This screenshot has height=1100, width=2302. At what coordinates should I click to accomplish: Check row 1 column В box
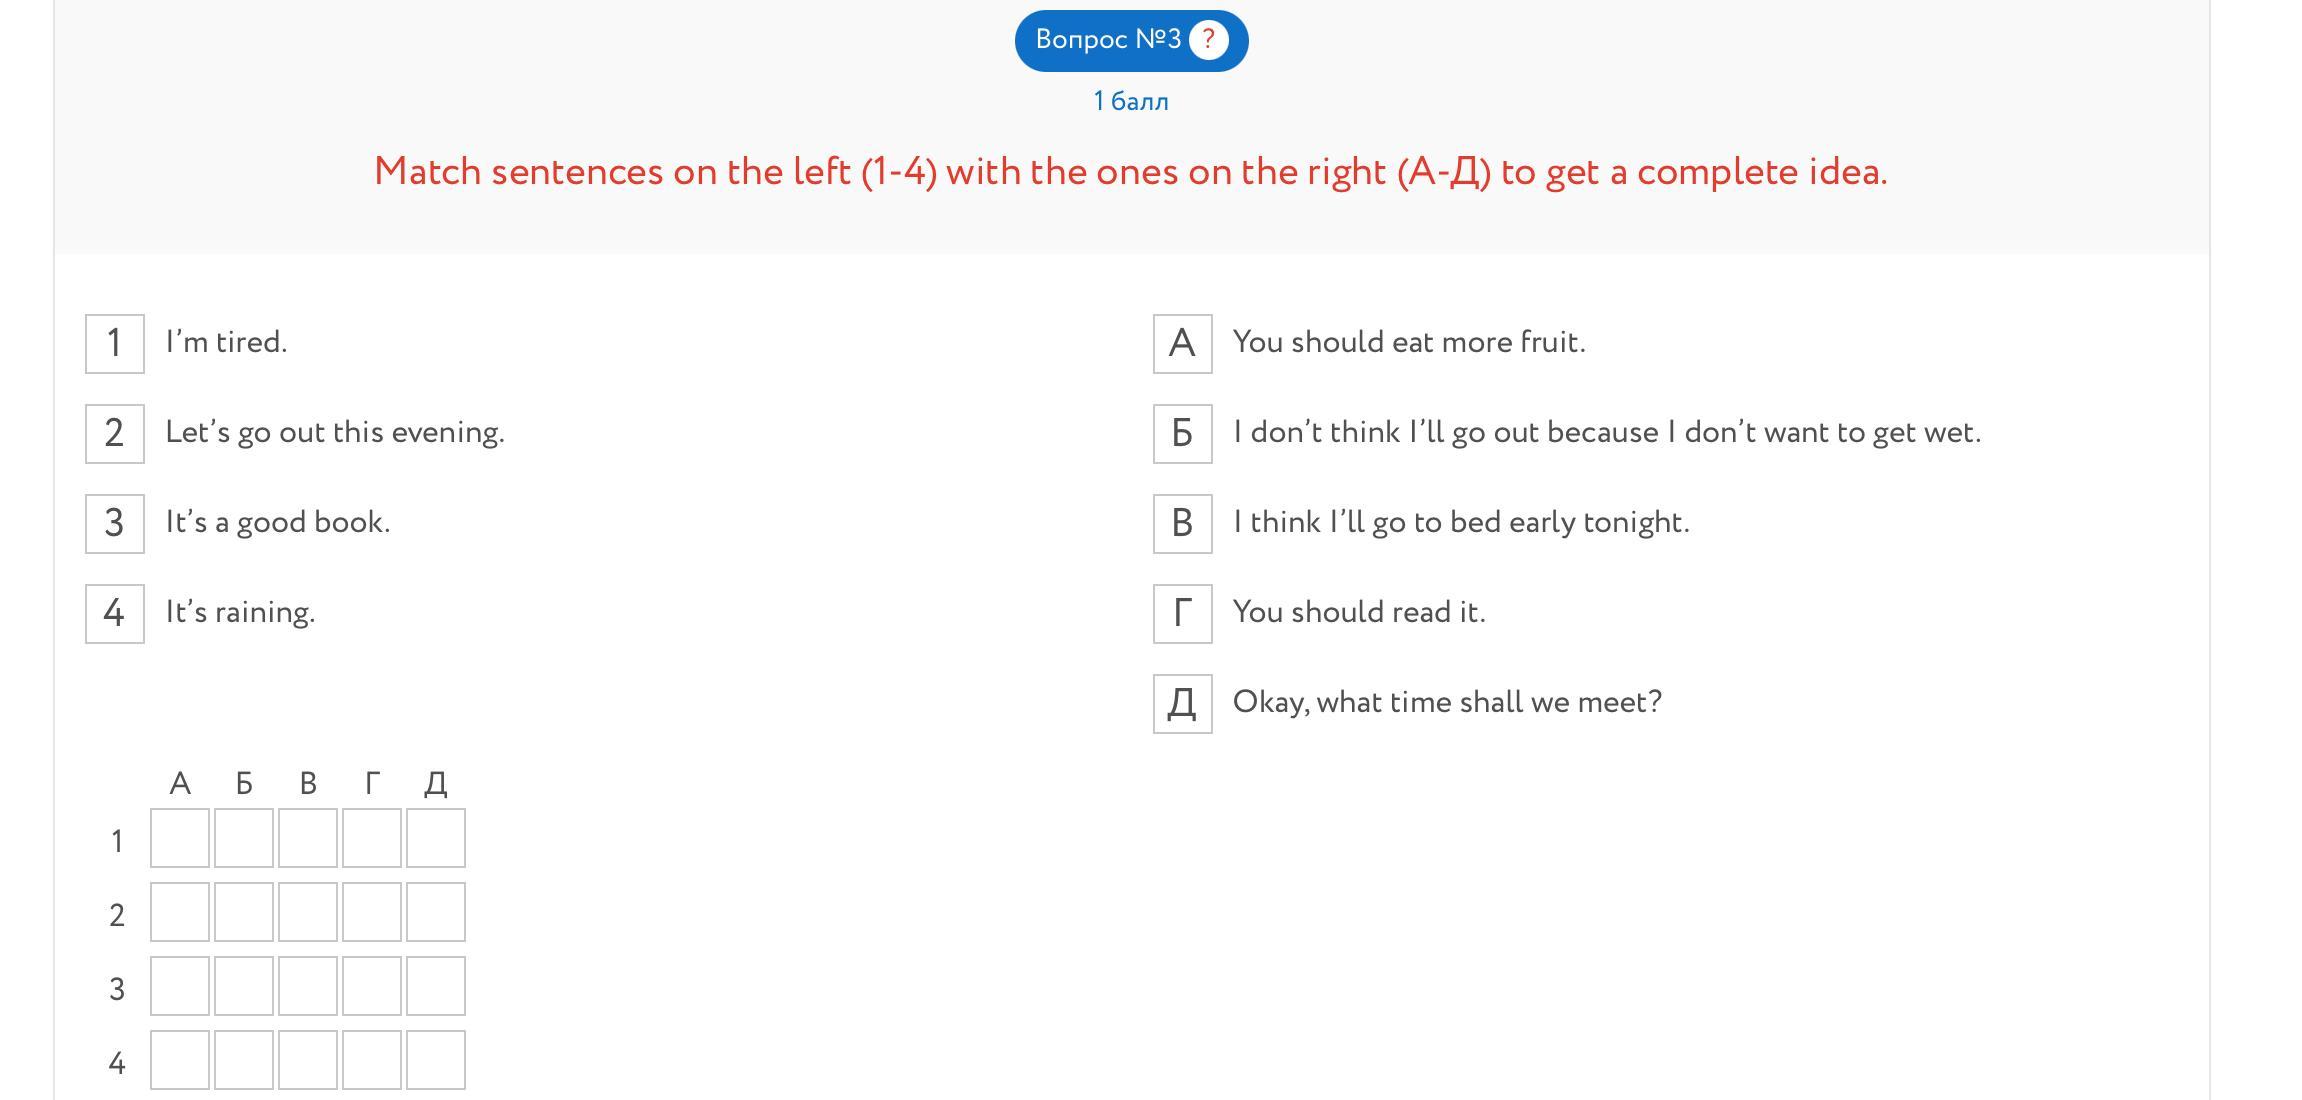coord(308,838)
